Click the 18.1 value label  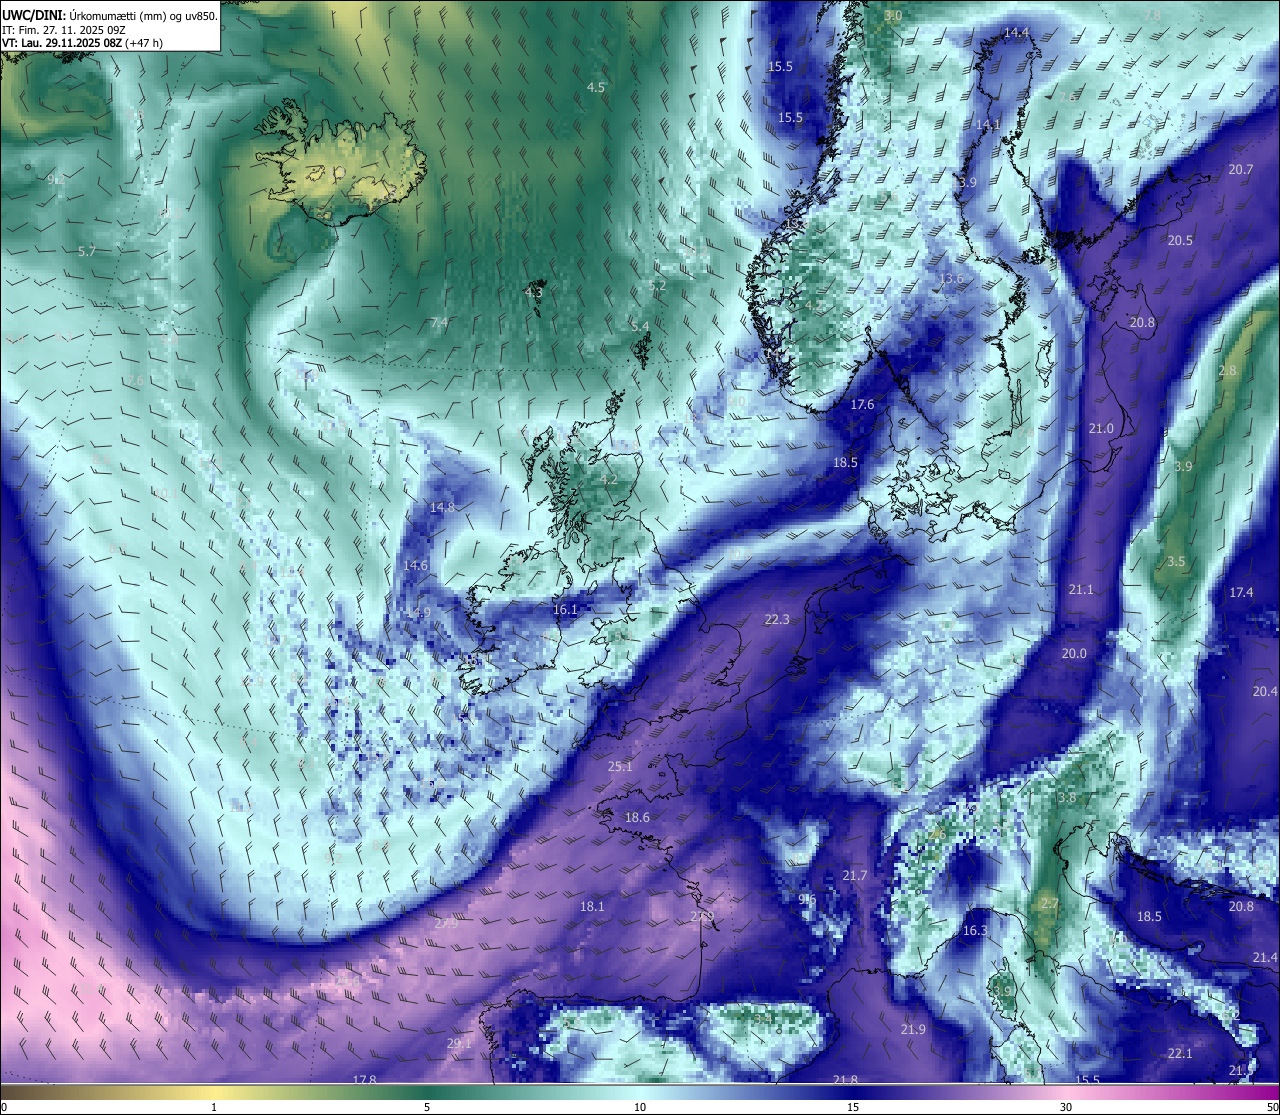(x=591, y=907)
